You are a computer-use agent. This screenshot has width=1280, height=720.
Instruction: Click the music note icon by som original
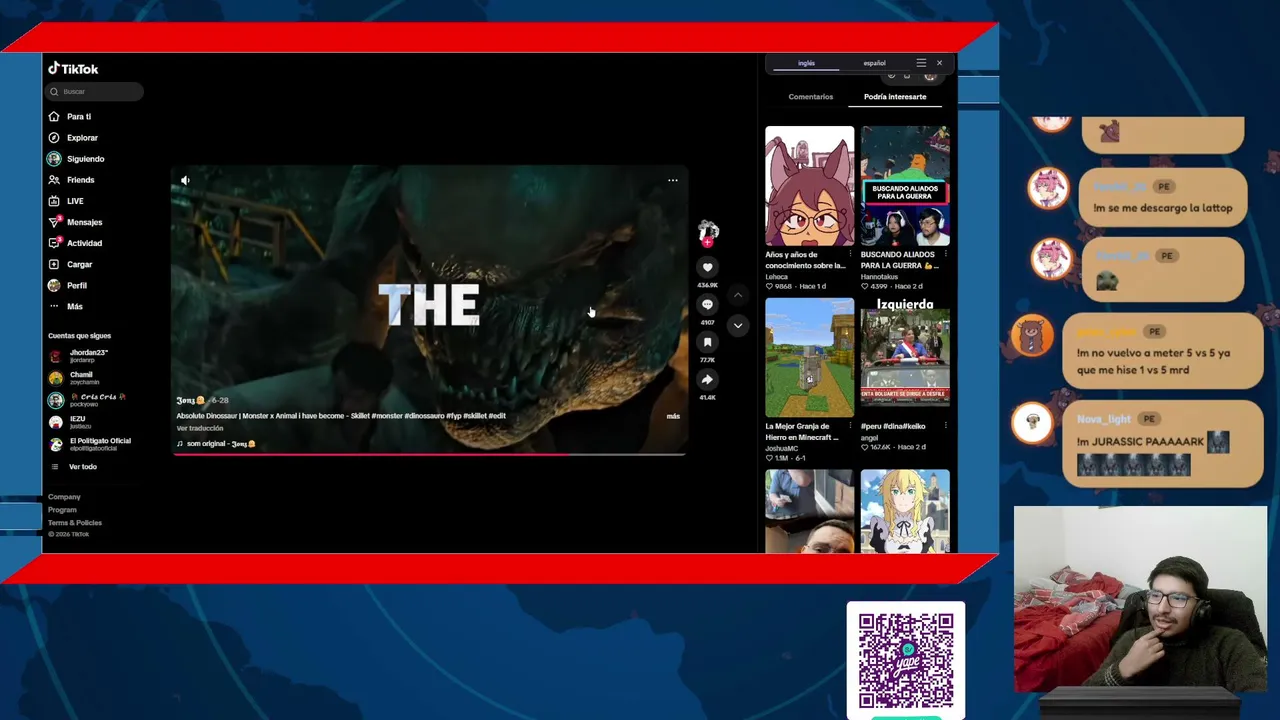pyautogui.click(x=180, y=444)
